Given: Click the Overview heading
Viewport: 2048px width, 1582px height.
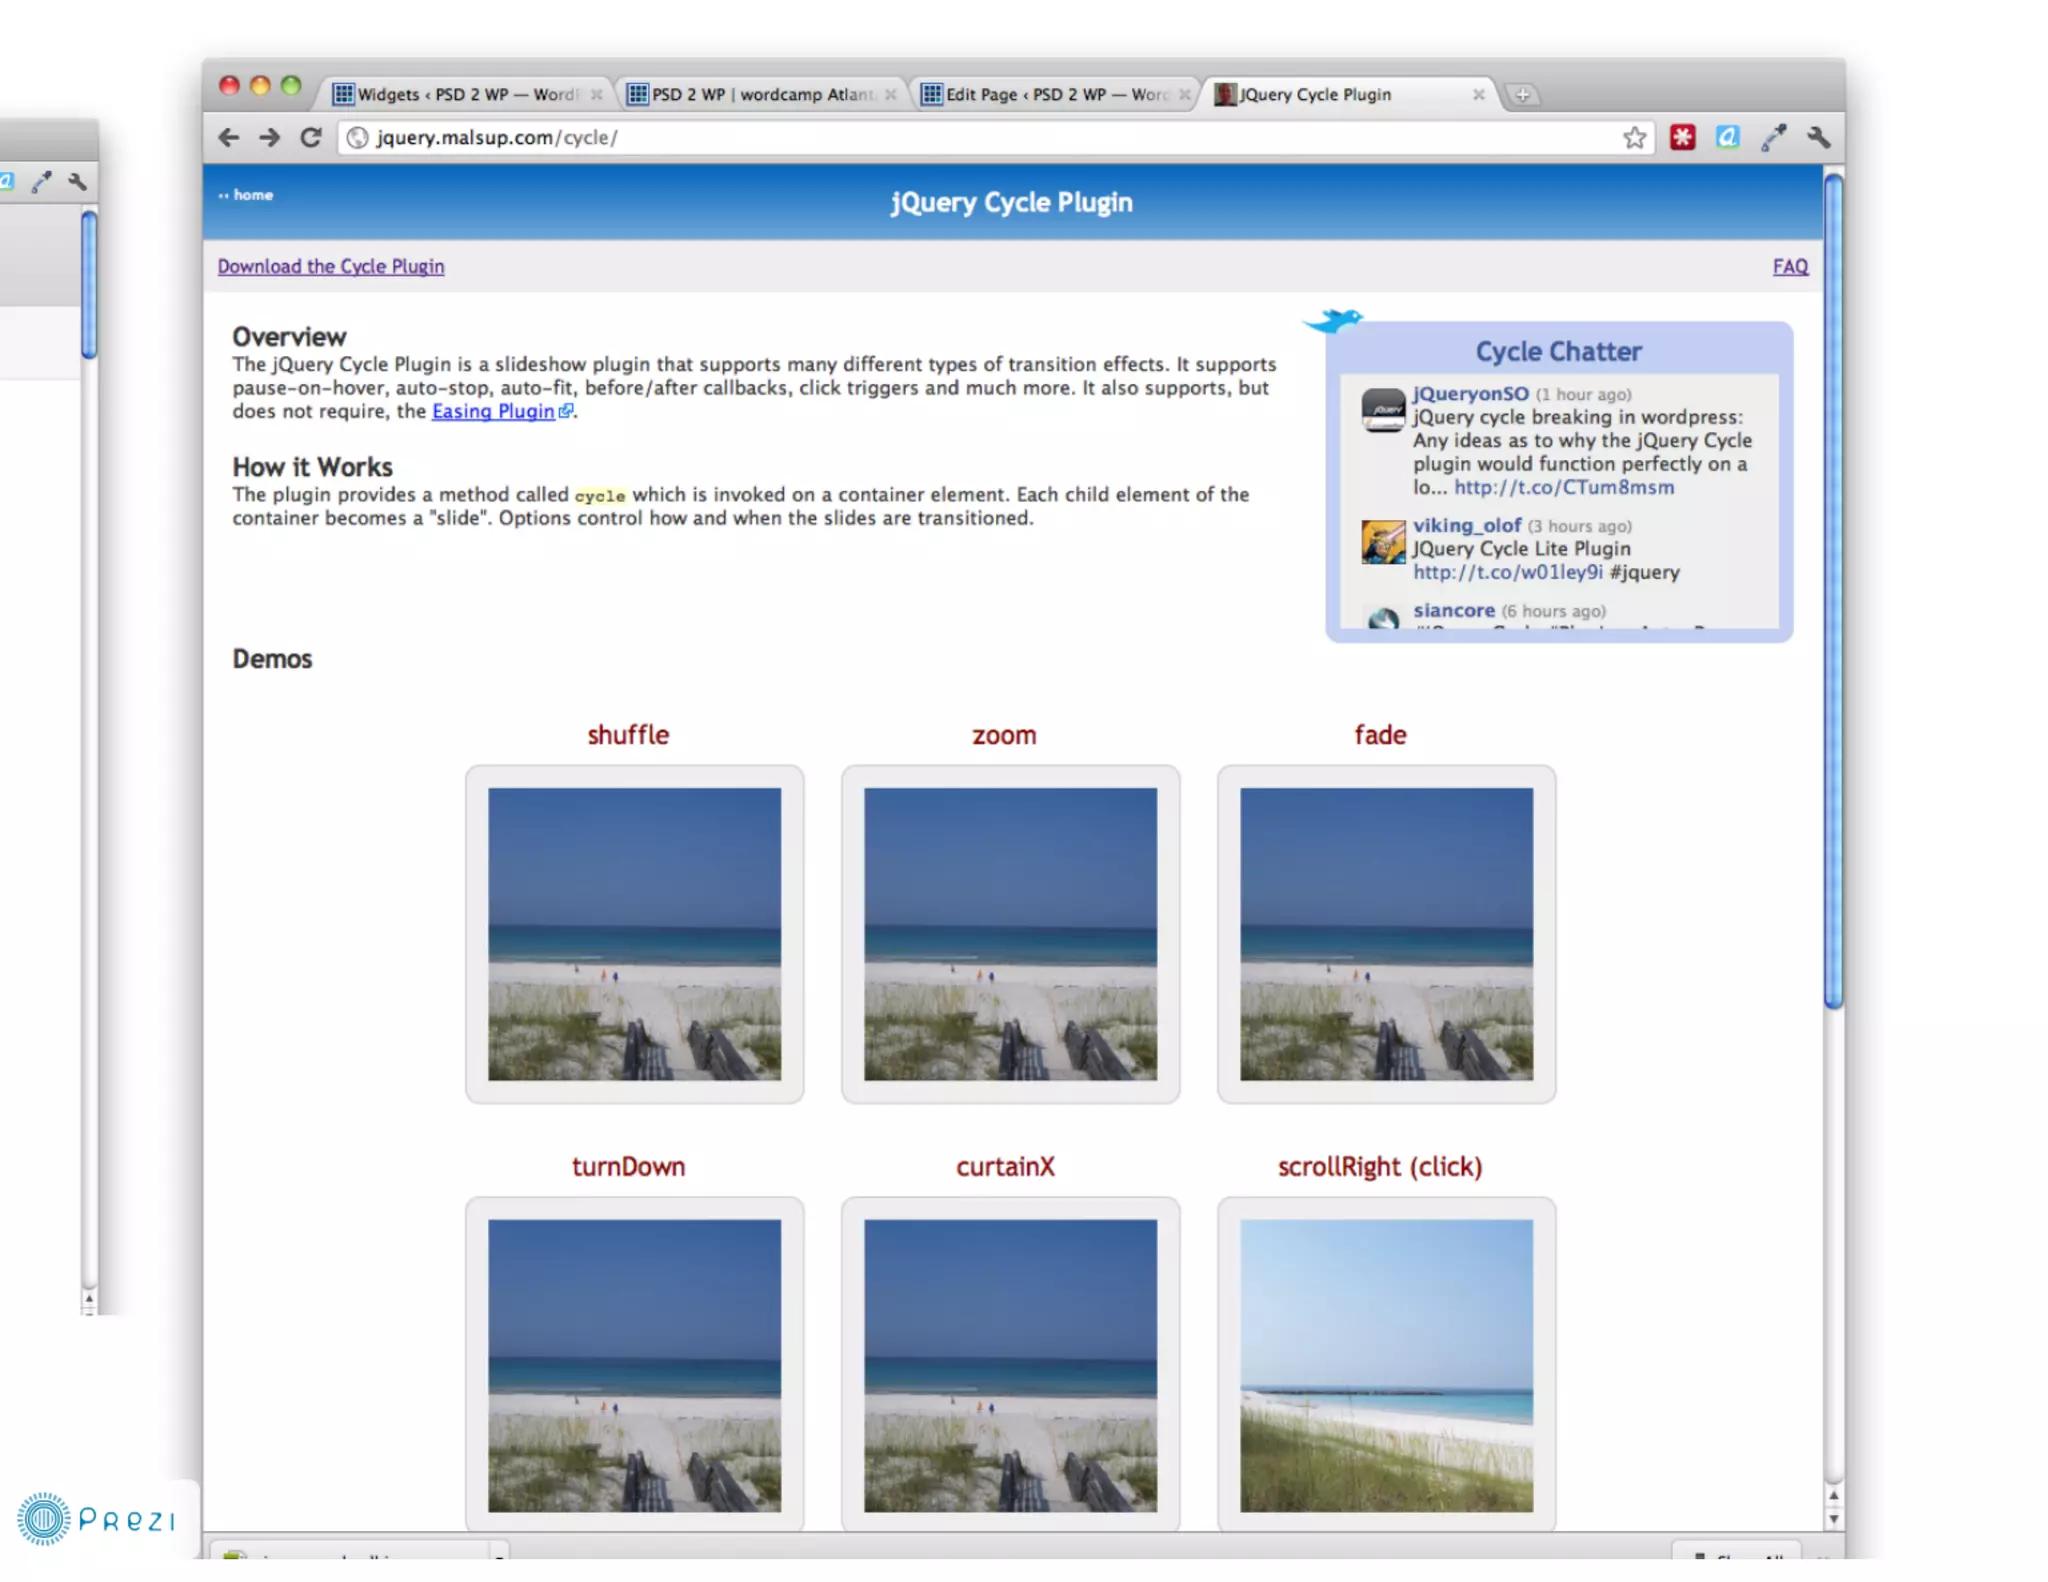Looking at the screenshot, I should coord(289,337).
